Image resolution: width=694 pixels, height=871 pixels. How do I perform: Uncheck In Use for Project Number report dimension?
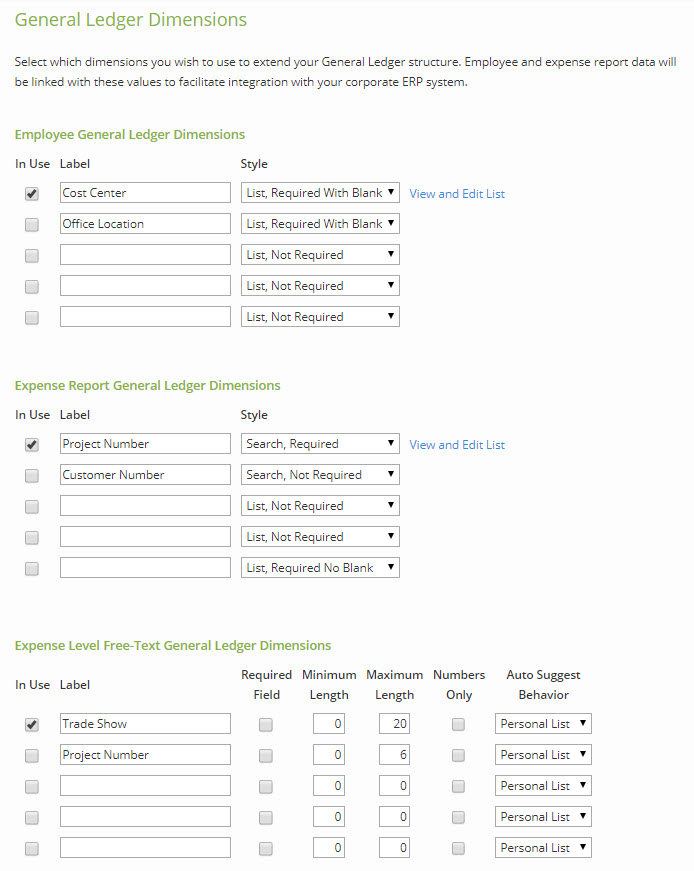[x=32, y=445]
